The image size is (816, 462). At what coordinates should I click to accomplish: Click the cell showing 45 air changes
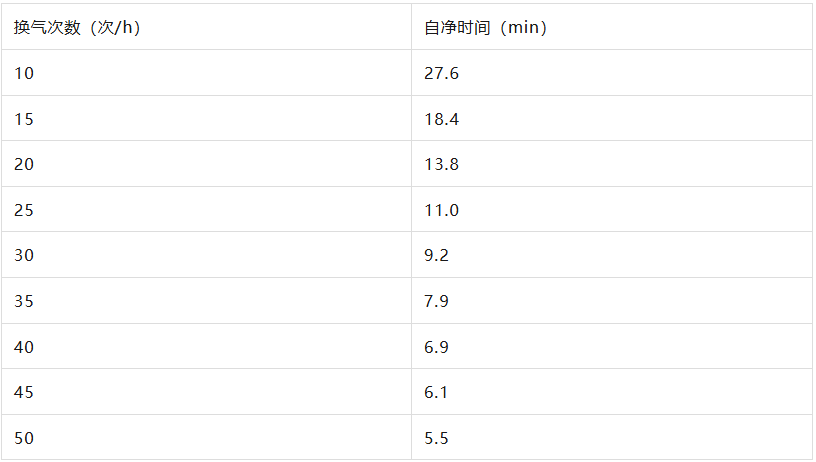24,392
